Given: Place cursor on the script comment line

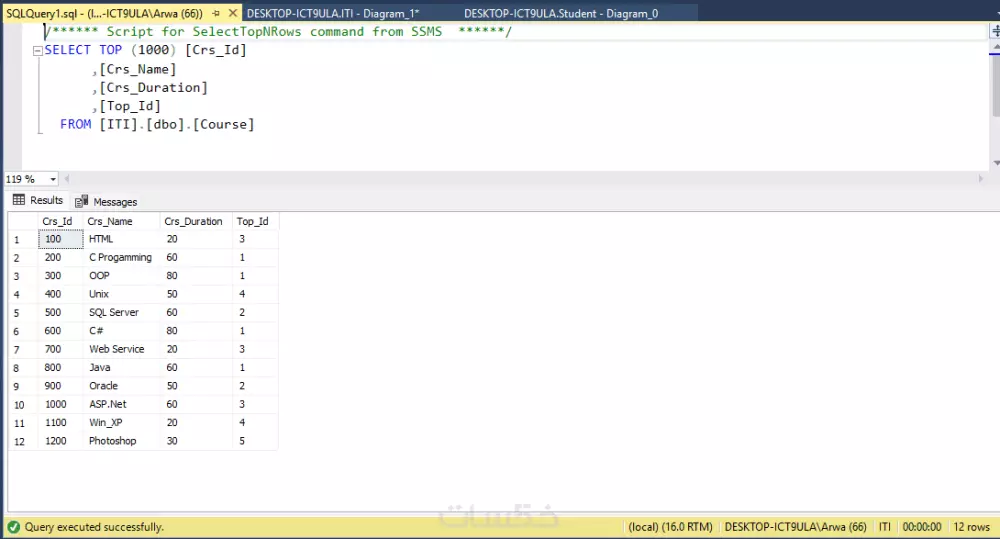Looking at the screenshot, I should pos(278,31).
